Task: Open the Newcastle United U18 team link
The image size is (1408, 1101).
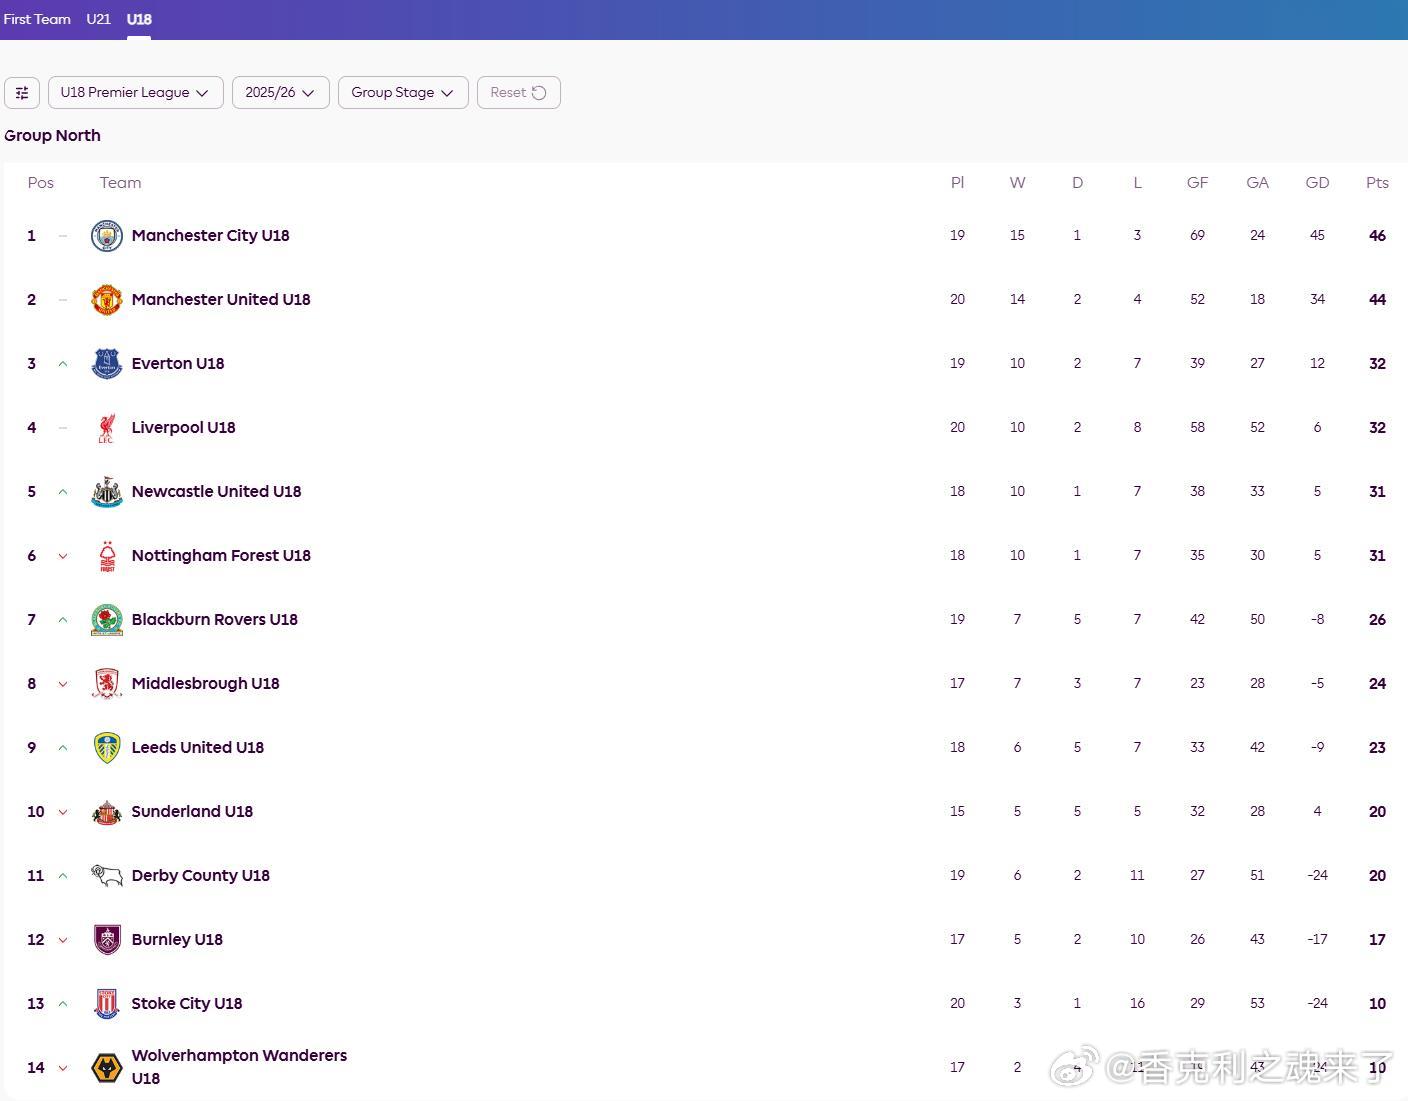Action: tap(217, 492)
